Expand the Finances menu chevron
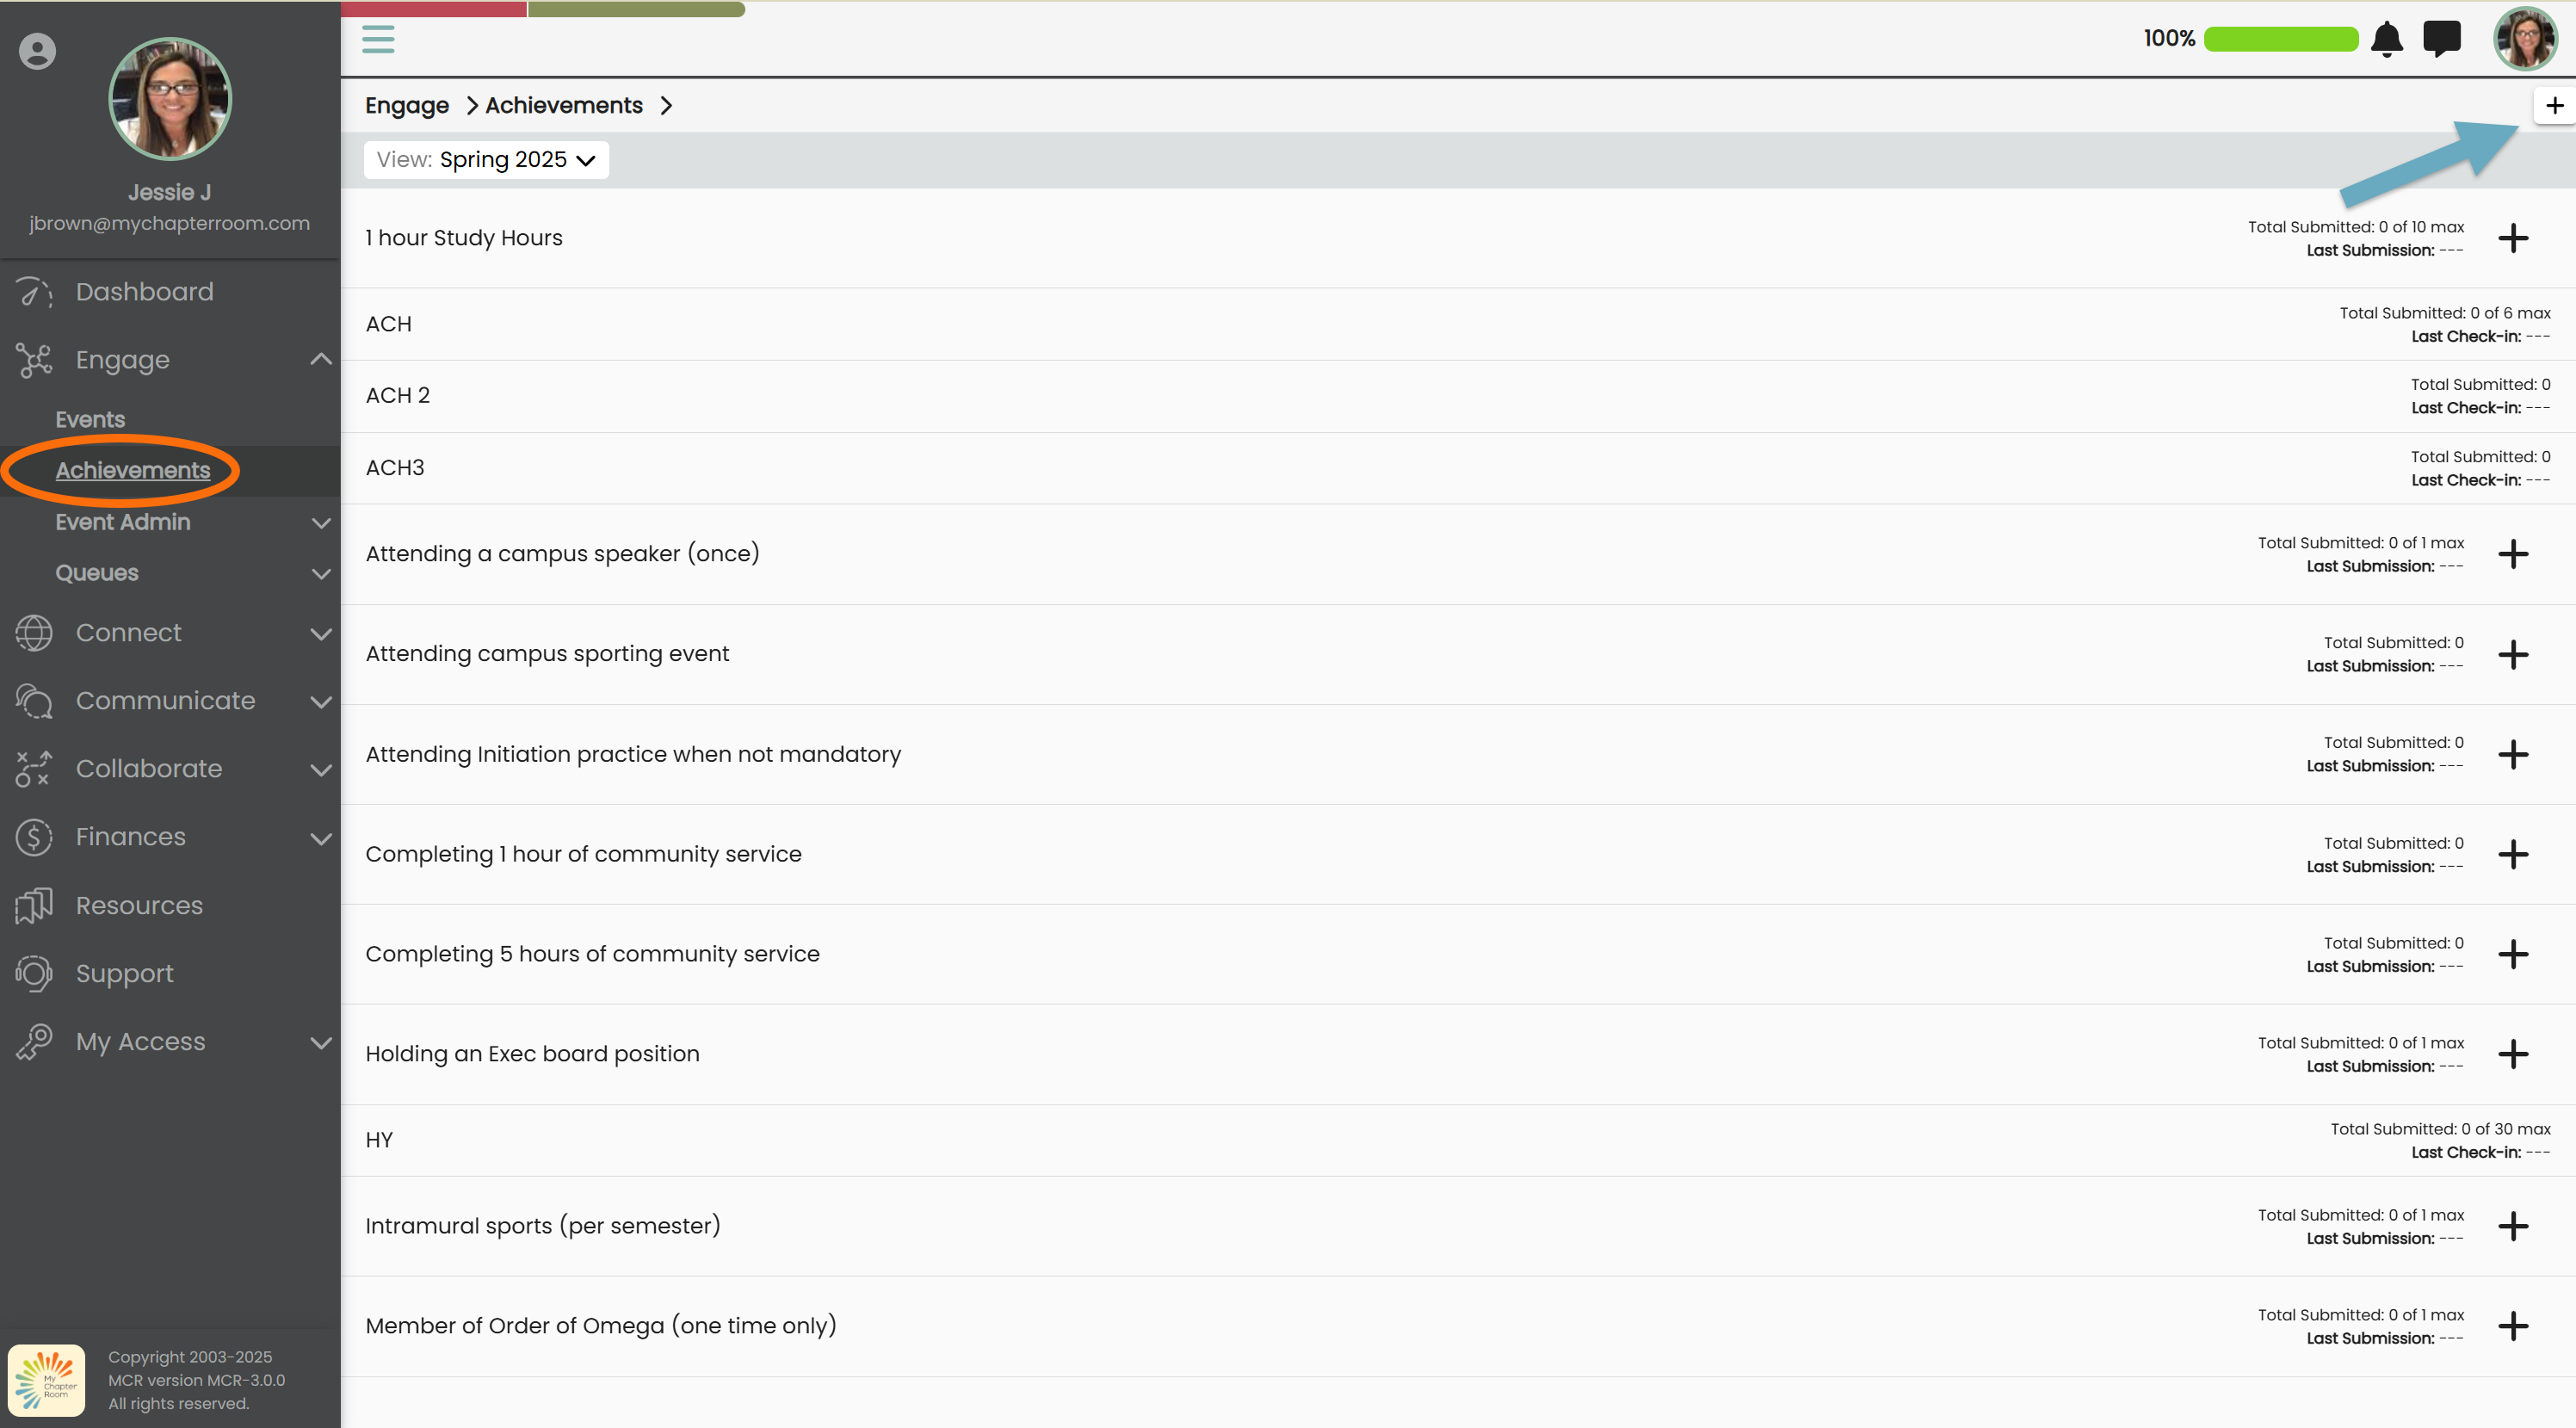This screenshot has height=1428, width=2576. 321,838
